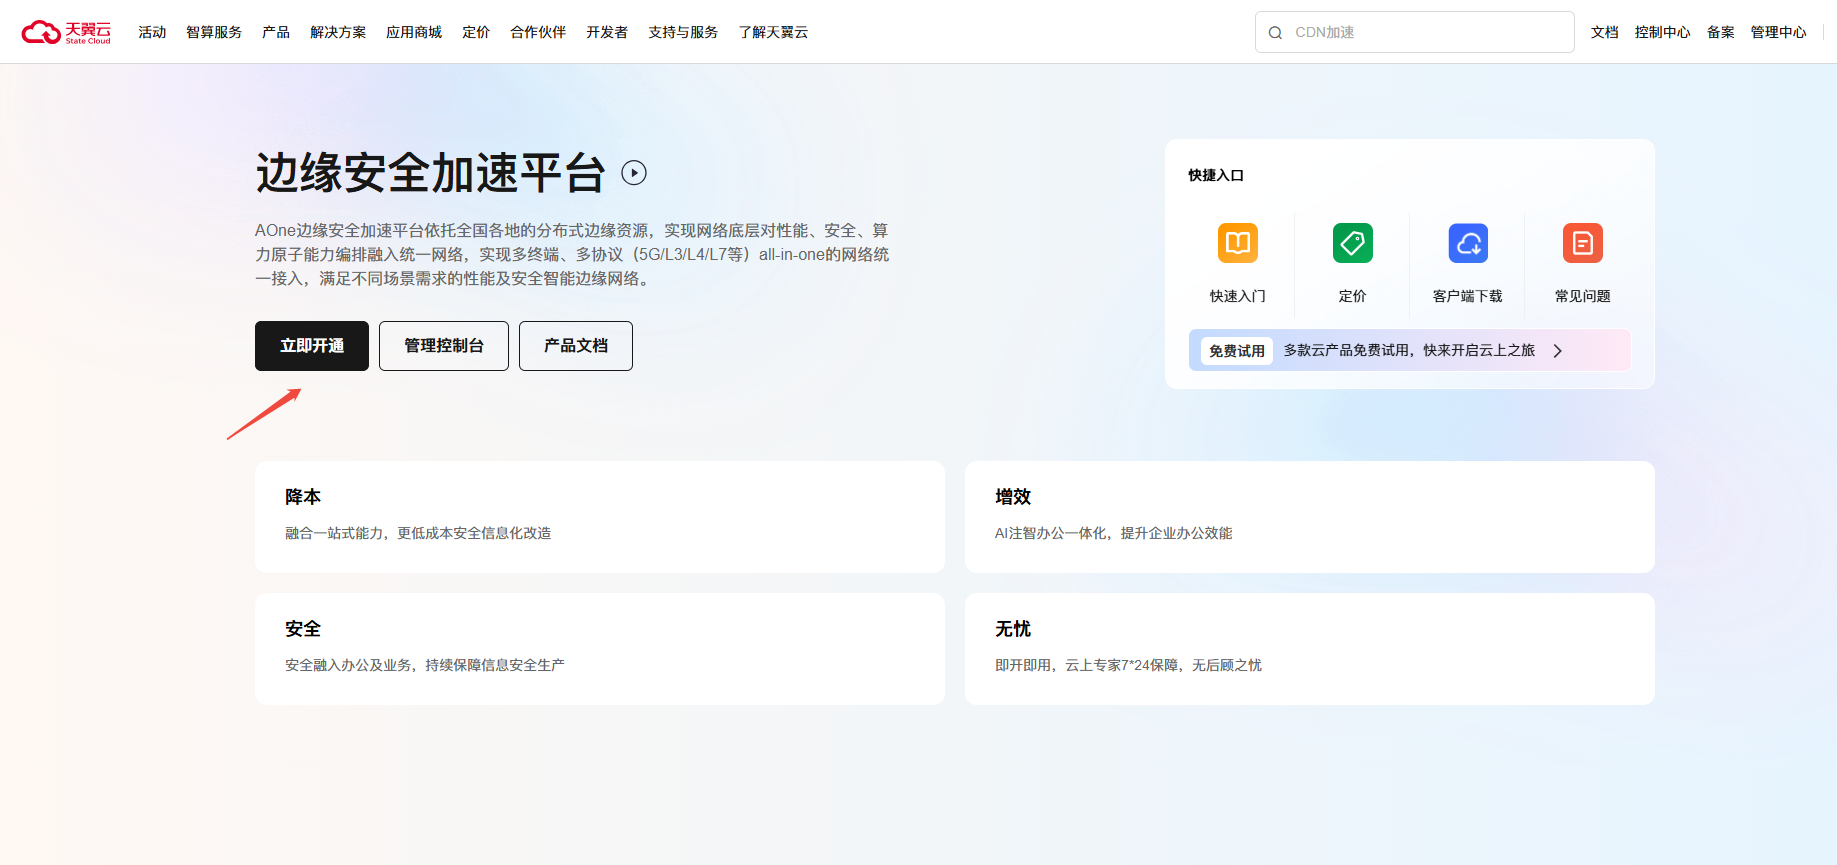Click the 立即开通 button
The image size is (1837, 865).
[x=312, y=346]
